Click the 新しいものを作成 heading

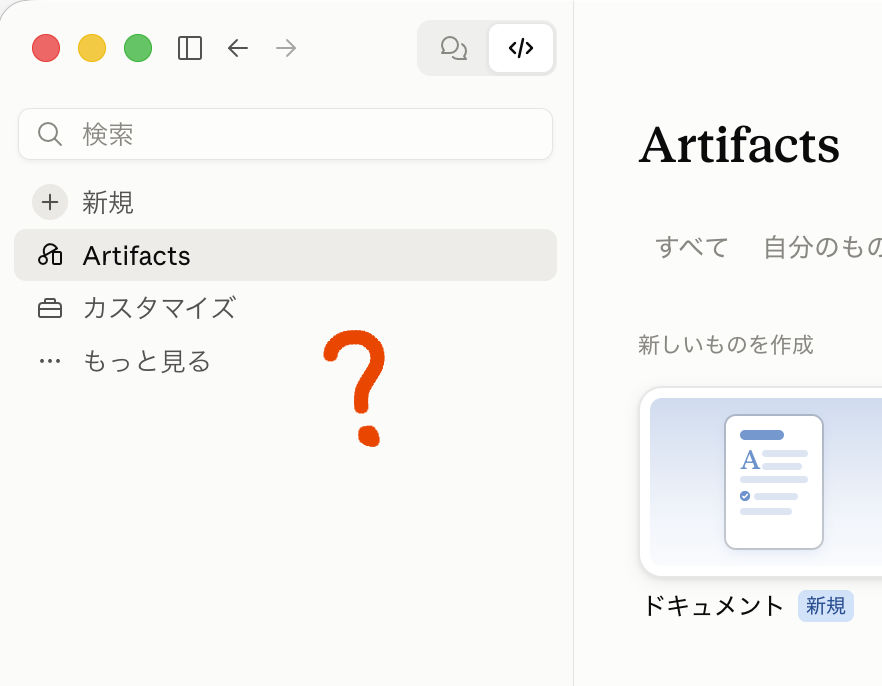(726, 345)
